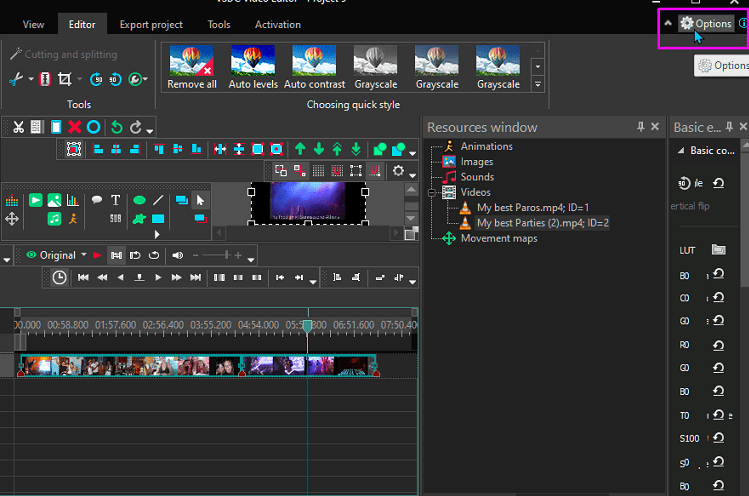749x496 pixels.
Task: Toggle select all objects frame icon
Action: [x=74, y=149]
